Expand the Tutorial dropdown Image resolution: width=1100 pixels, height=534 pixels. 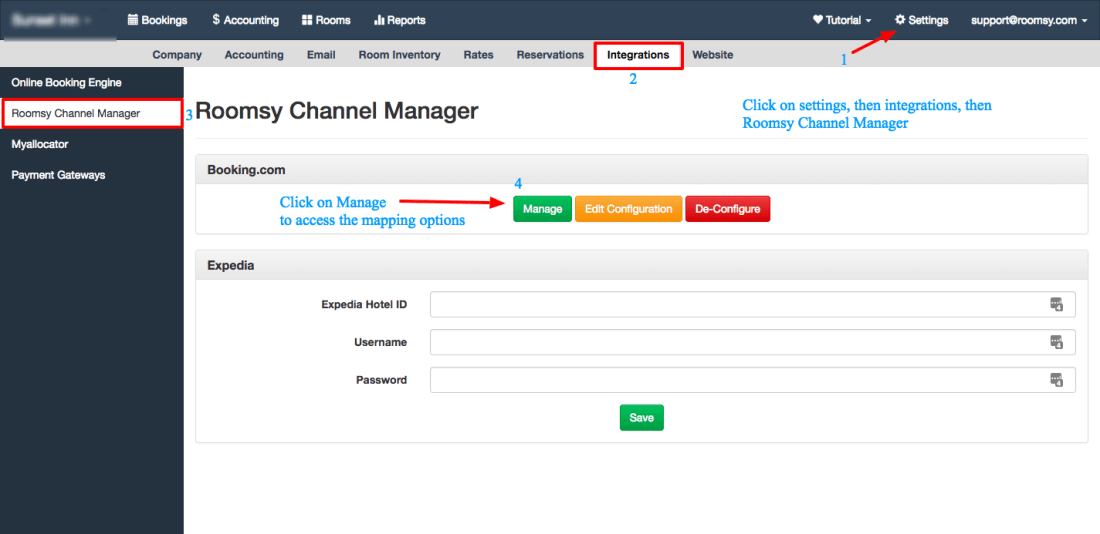click(x=842, y=20)
